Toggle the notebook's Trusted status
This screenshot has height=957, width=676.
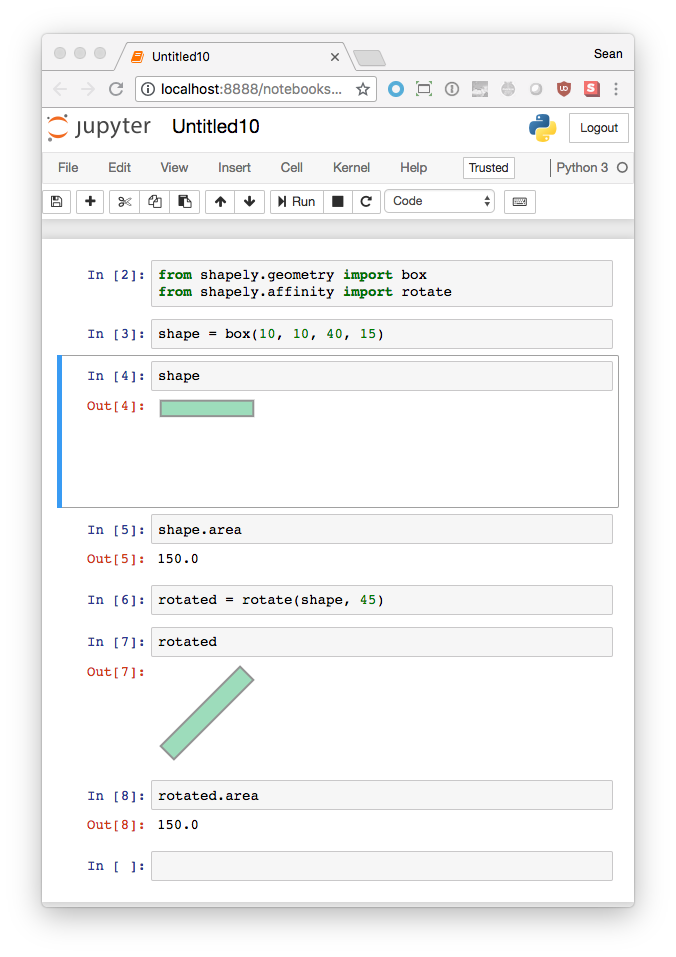coord(488,167)
